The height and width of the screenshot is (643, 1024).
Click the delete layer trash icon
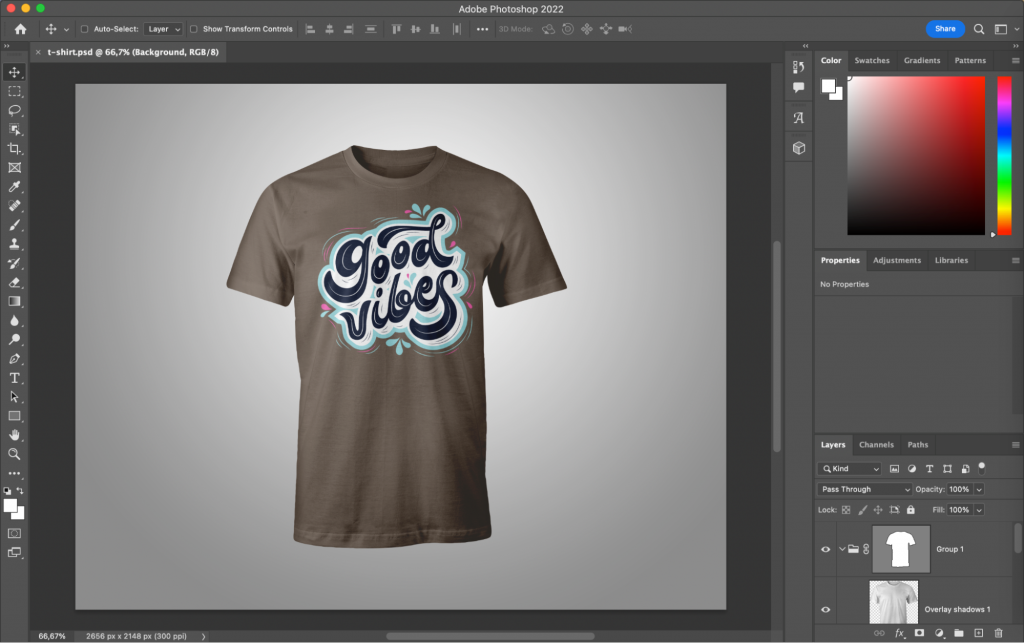tap(998, 633)
